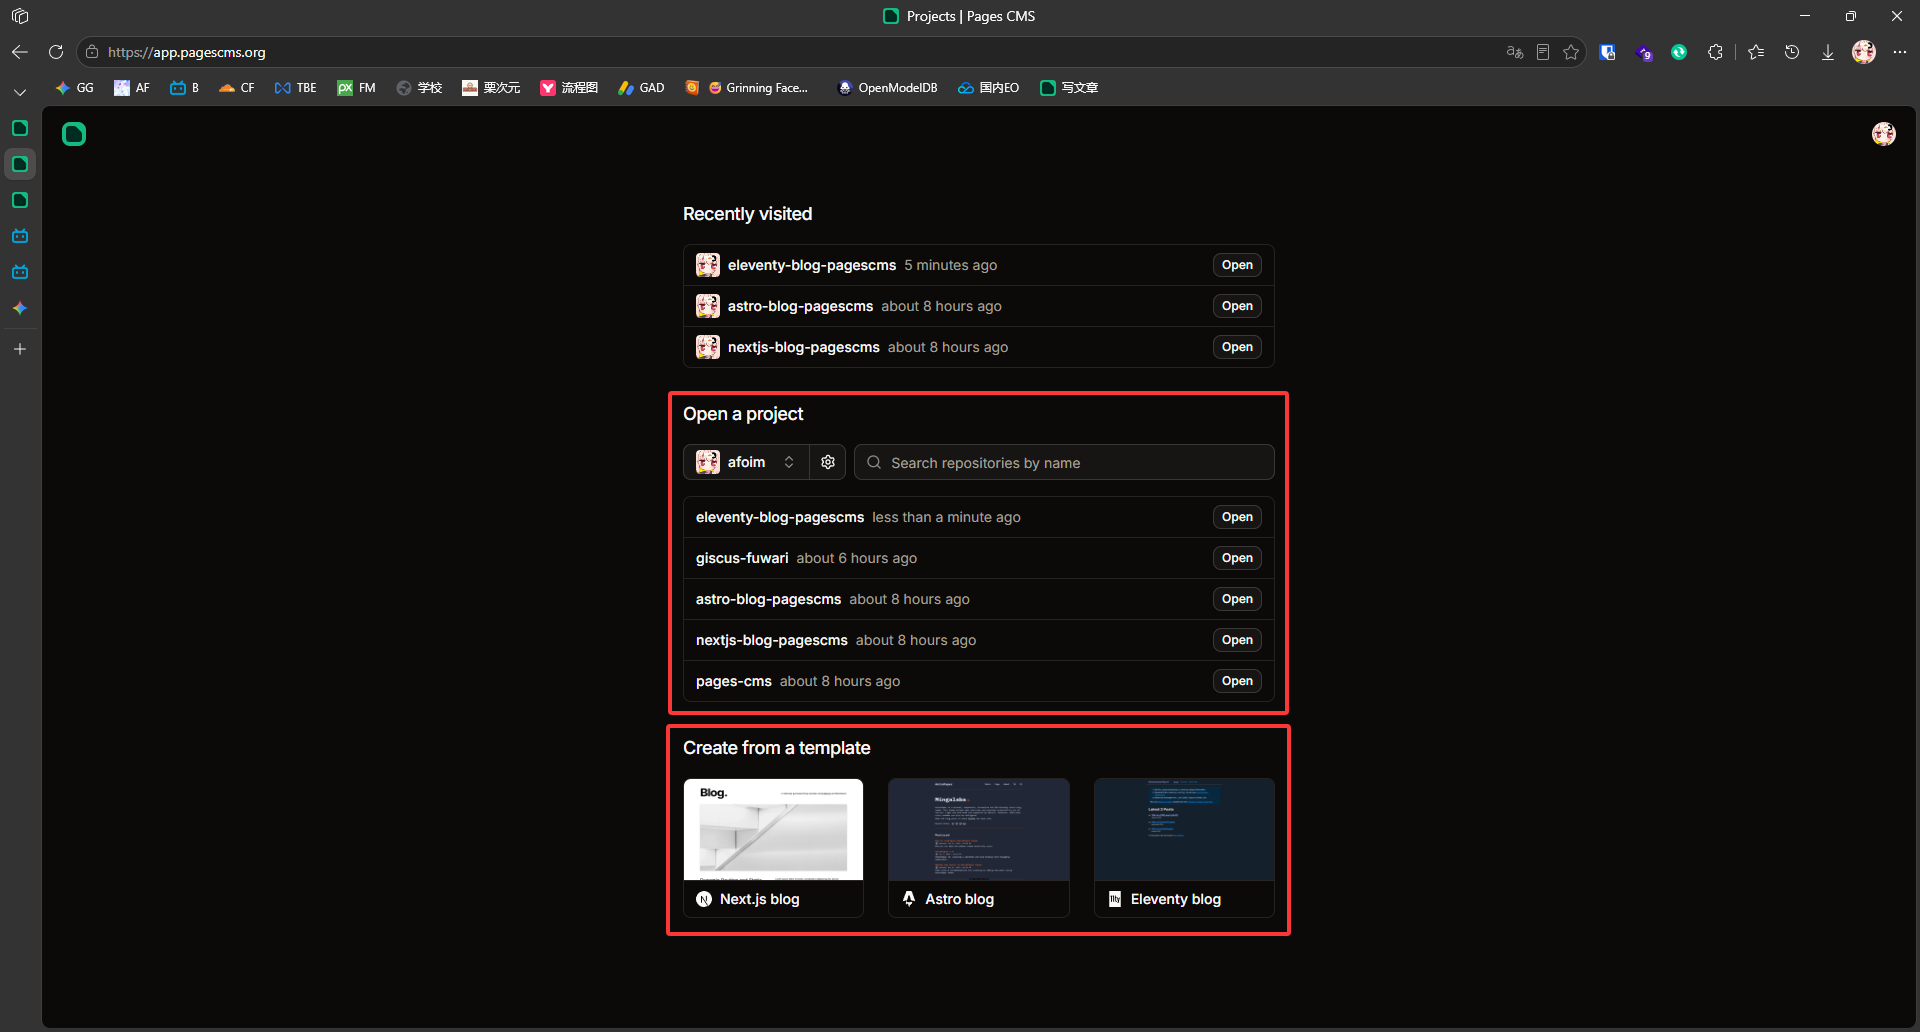The height and width of the screenshot is (1032, 1920).
Task: Open the Grinning Face bookmark
Action: click(758, 88)
